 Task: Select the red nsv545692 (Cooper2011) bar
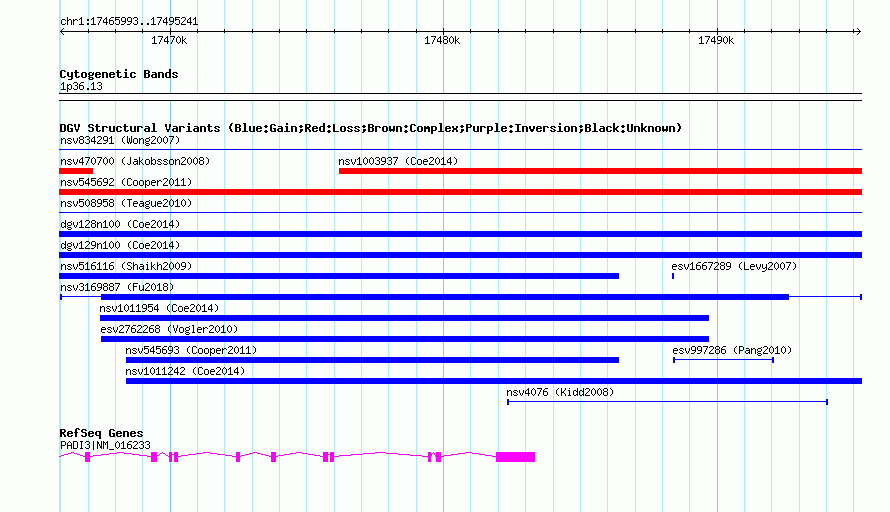[461, 192]
